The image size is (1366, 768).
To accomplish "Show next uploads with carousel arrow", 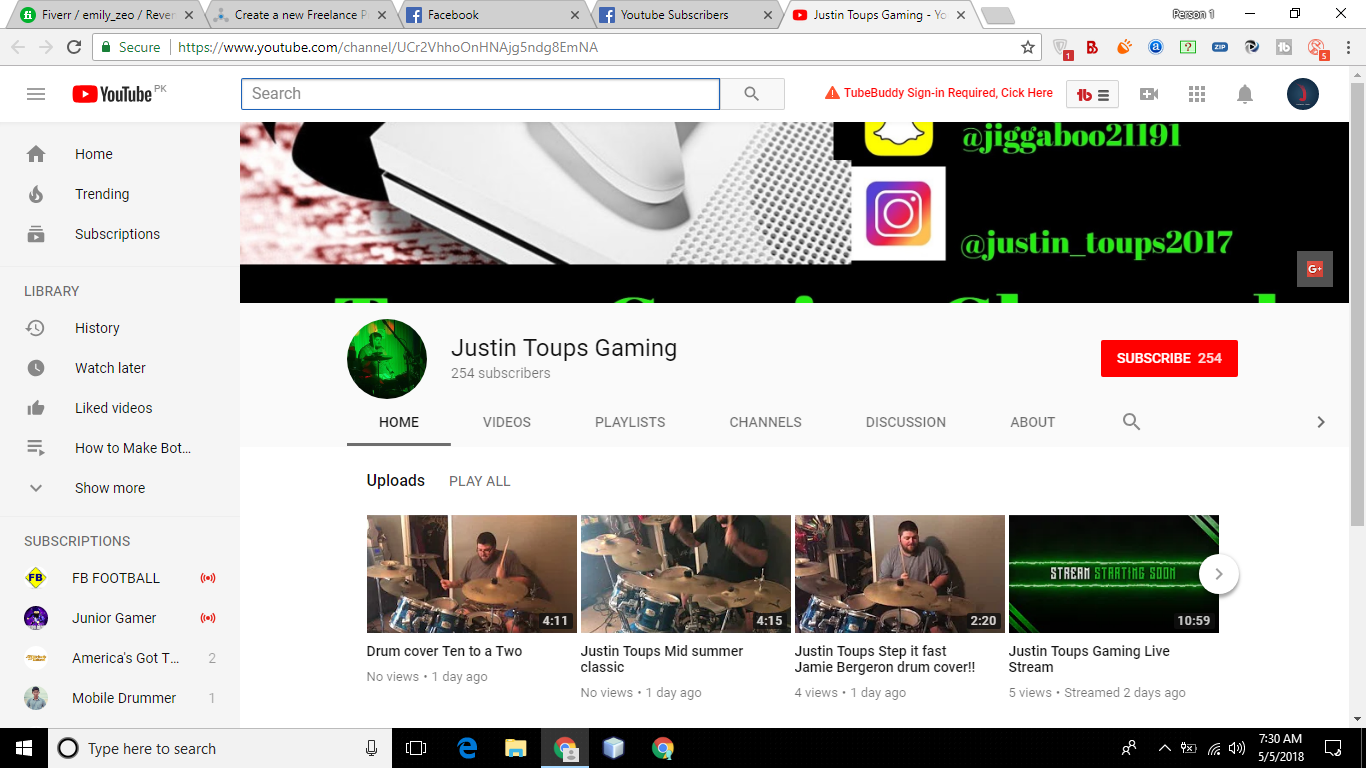I will tap(1218, 574).
